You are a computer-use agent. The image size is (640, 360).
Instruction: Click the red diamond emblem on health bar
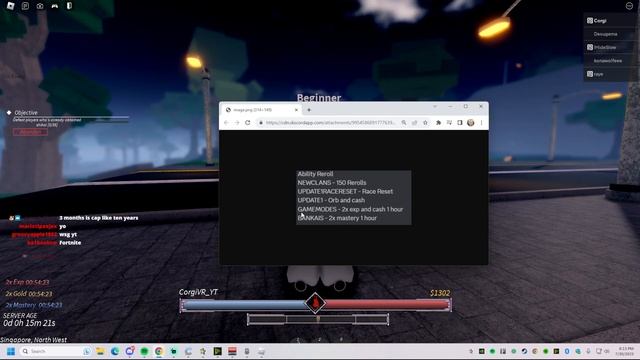pyautogui.click(x=315, y=303)
